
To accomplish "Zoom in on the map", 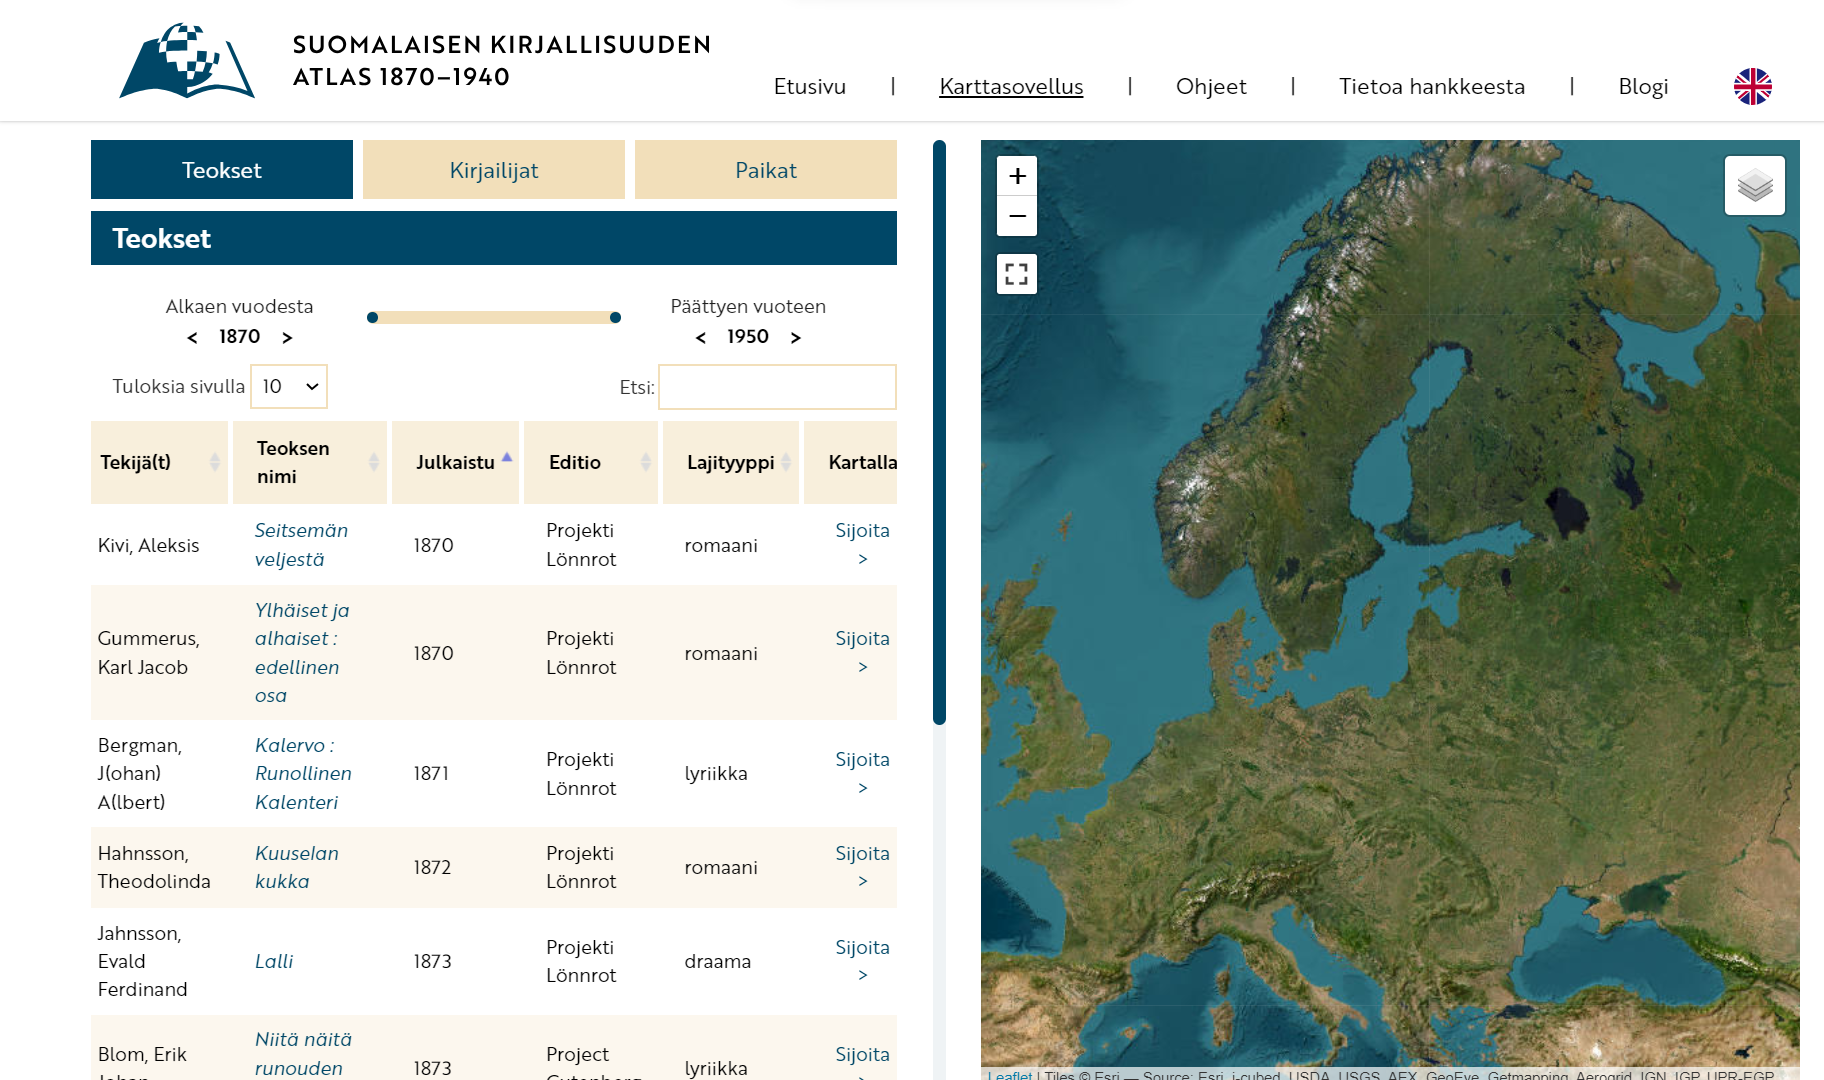I will [1017, 177].
